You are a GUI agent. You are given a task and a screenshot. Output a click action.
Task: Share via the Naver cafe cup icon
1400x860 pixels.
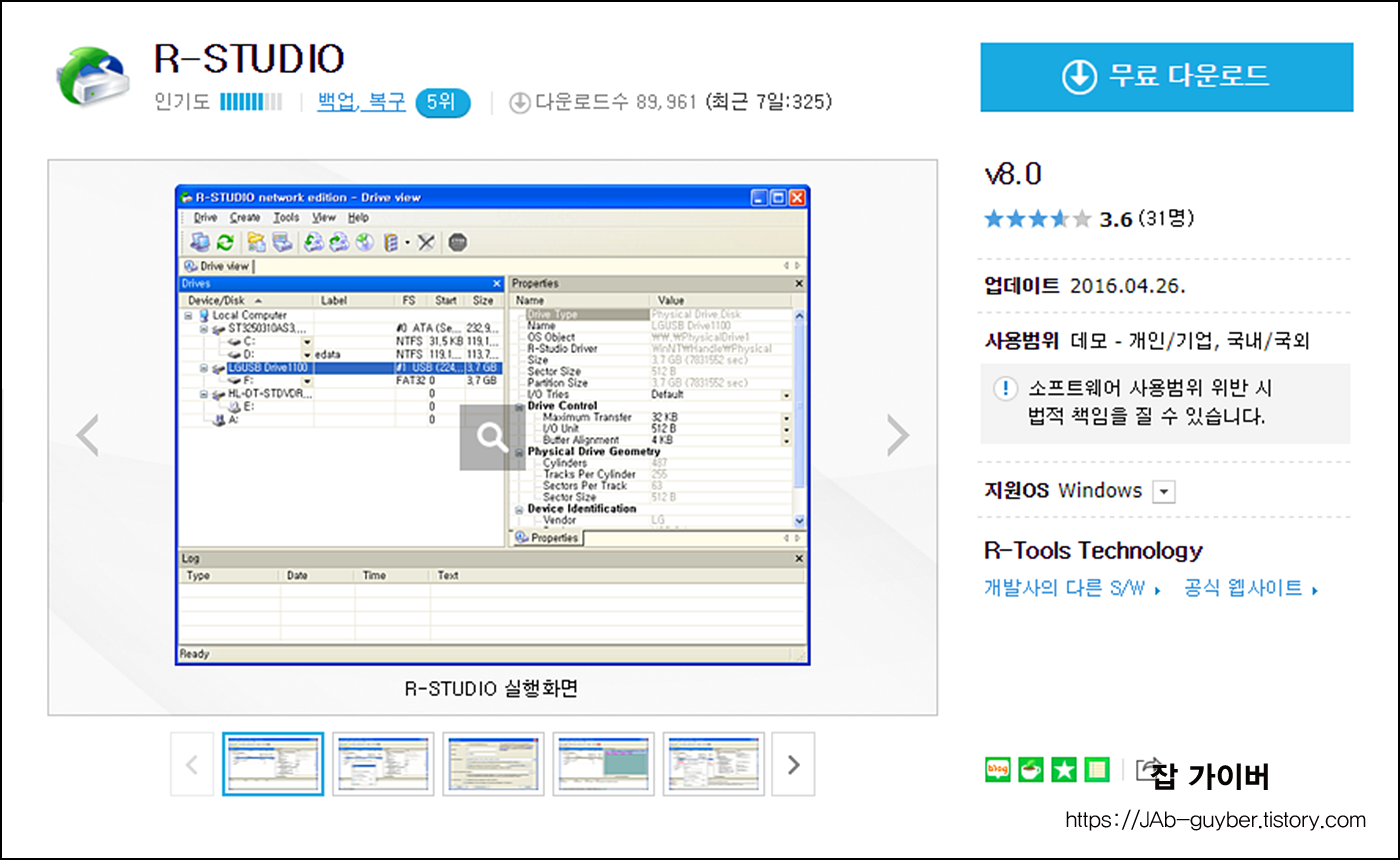(1031, 769)
